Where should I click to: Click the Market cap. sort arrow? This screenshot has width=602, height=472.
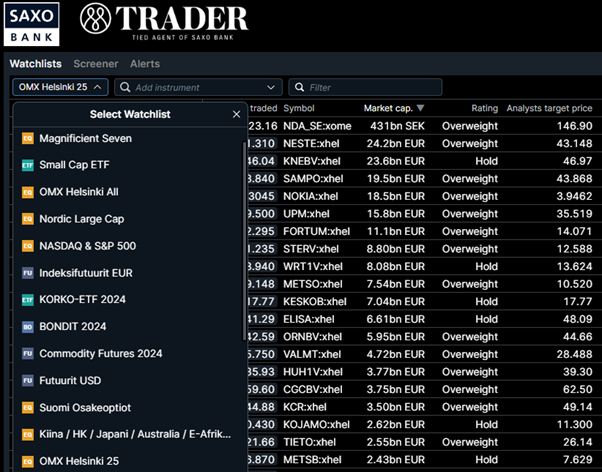click(x=420, y=108)
